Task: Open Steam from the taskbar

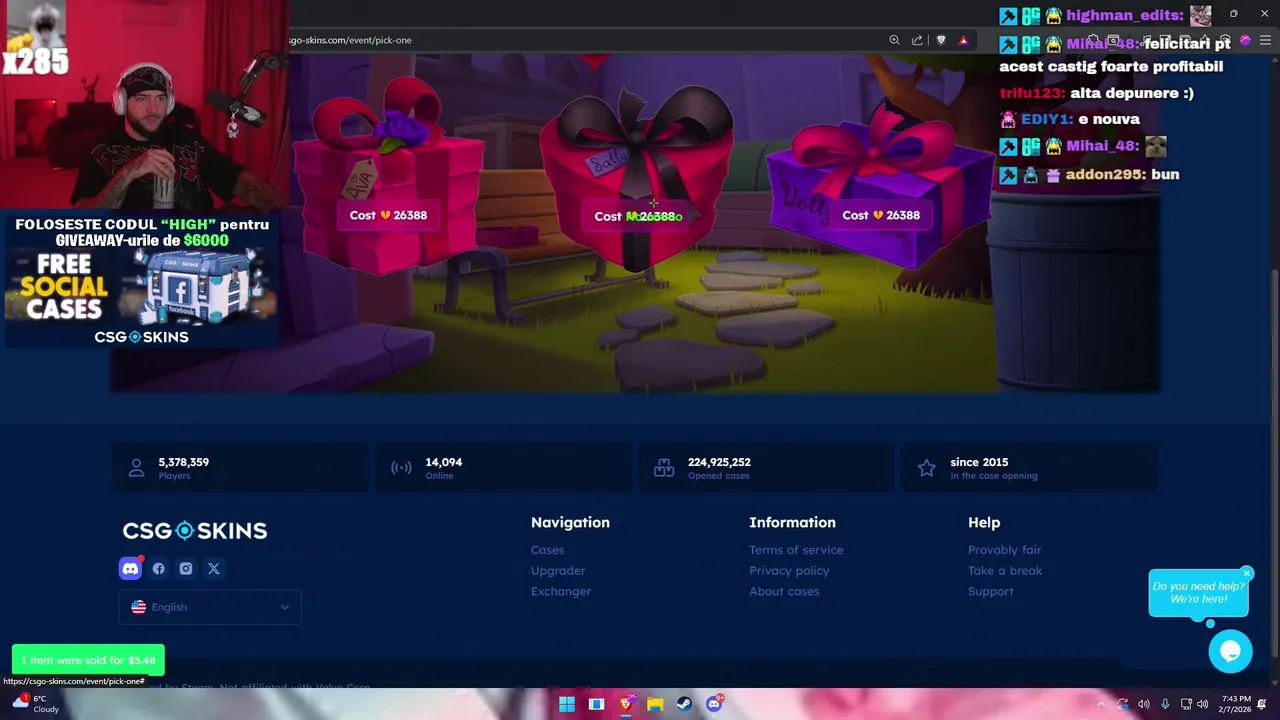Action: pos(684,704)
